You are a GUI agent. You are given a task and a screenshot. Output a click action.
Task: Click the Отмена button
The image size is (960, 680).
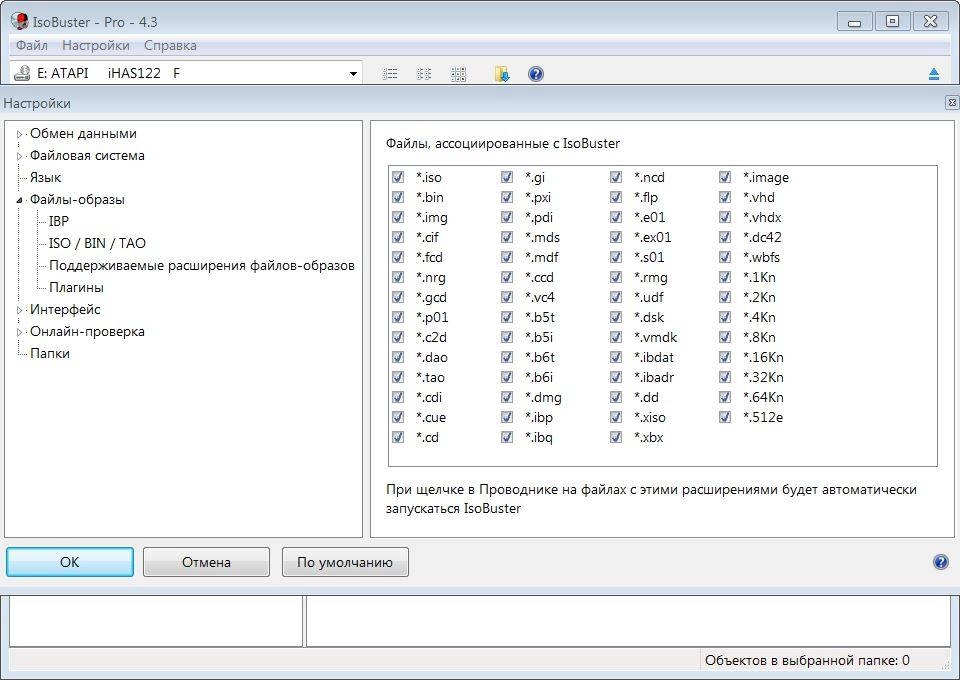tap(206, 562)
